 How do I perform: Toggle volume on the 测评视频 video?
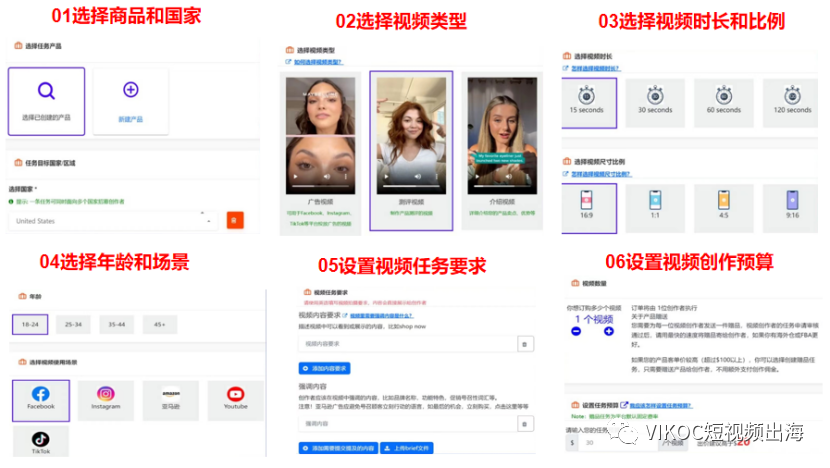(418, 176)
